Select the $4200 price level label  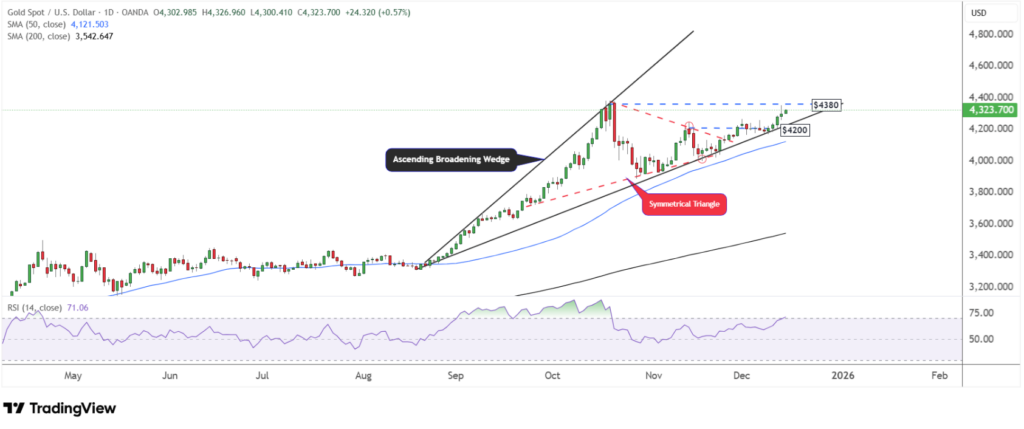click(795, 129)
